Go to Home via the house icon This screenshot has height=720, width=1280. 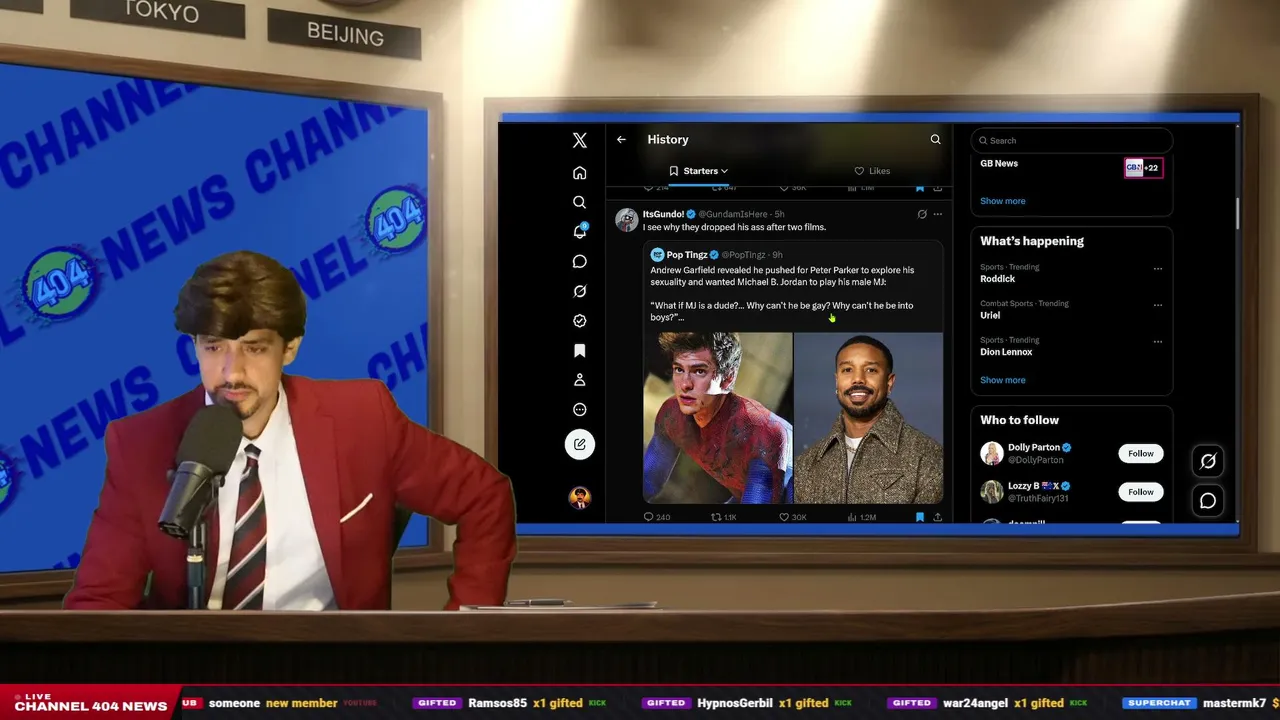coord(579,173)
